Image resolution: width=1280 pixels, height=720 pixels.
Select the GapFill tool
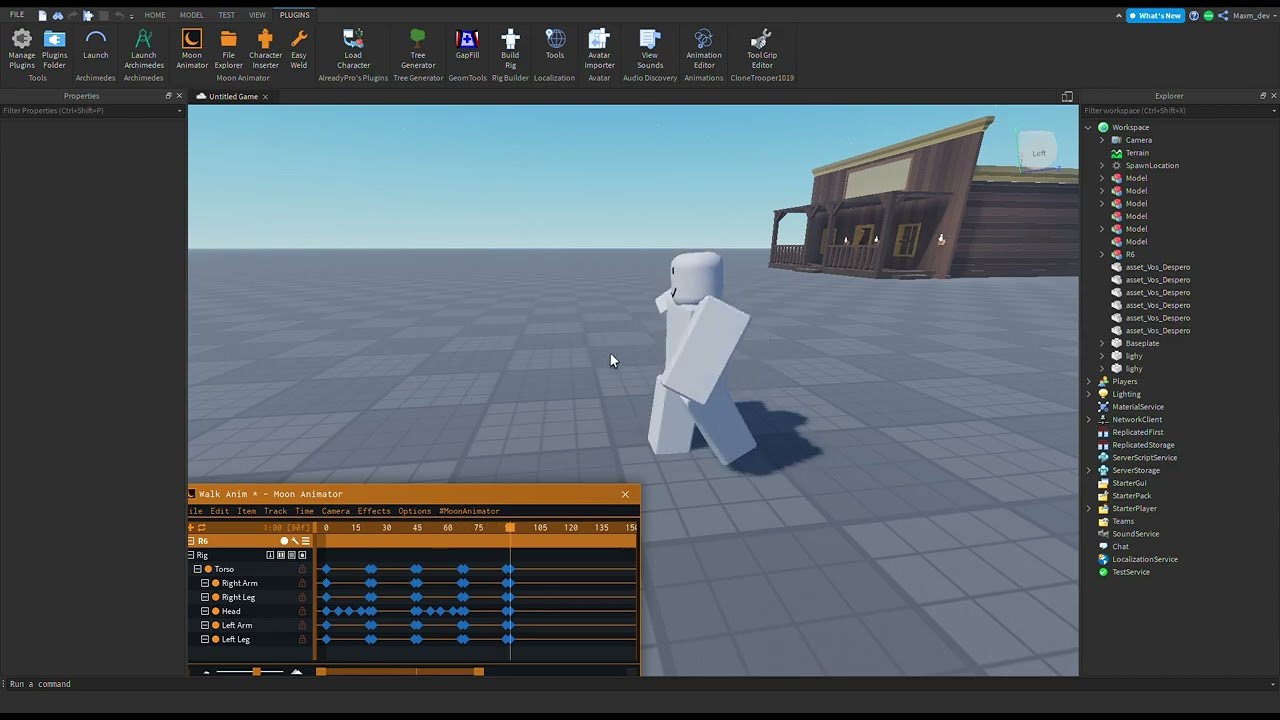click(467, 44)
